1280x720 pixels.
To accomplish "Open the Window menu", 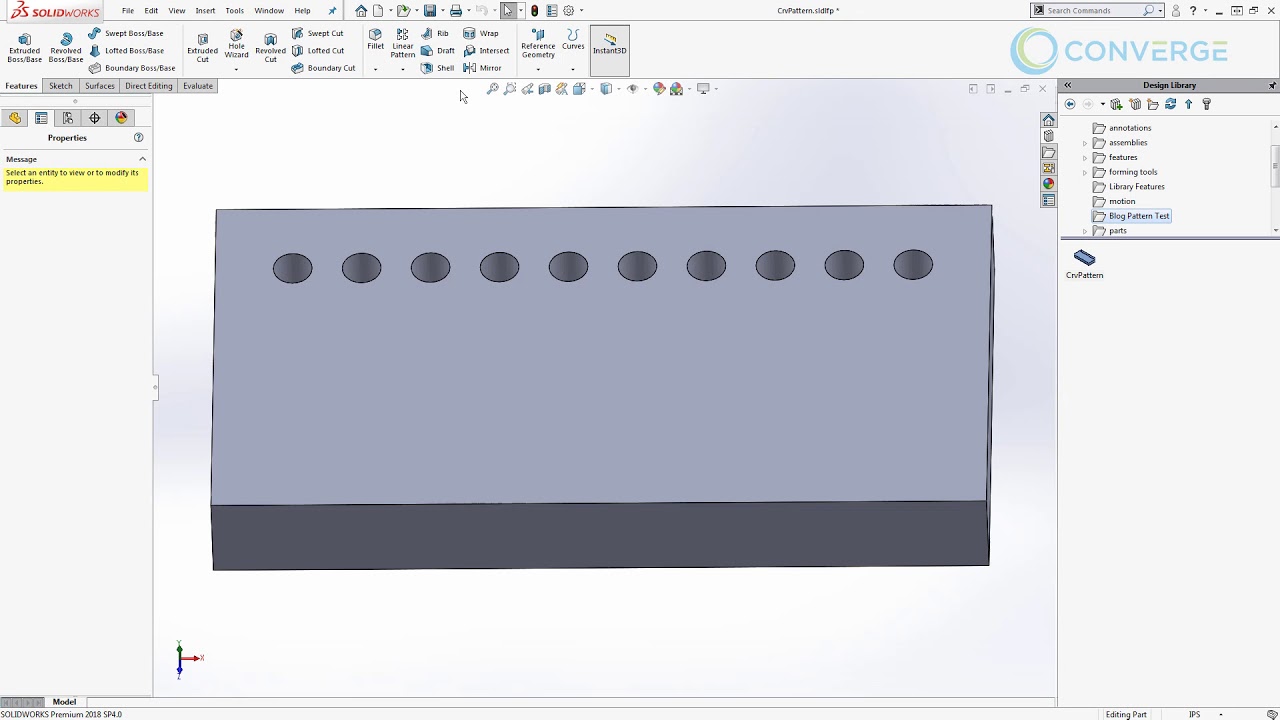I will 269,10.
